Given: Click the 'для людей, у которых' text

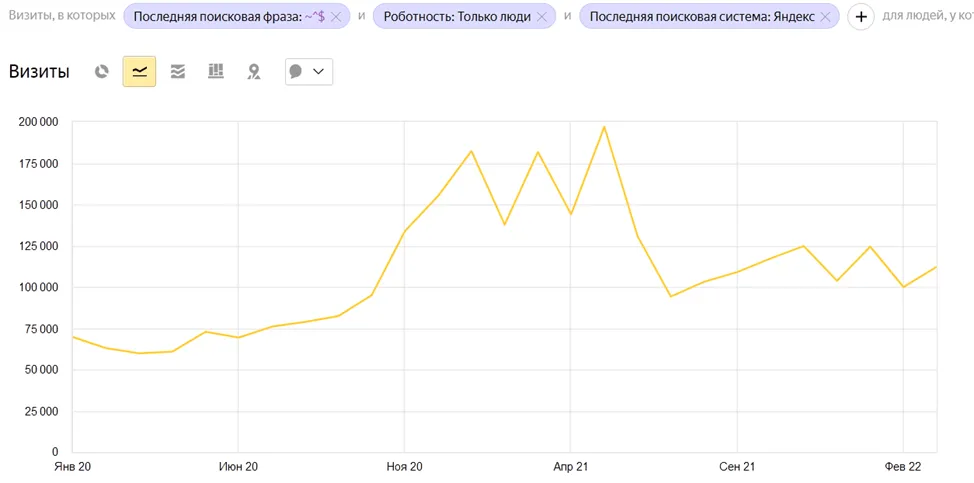Looking at the screenshot, I should click(928, 17).
